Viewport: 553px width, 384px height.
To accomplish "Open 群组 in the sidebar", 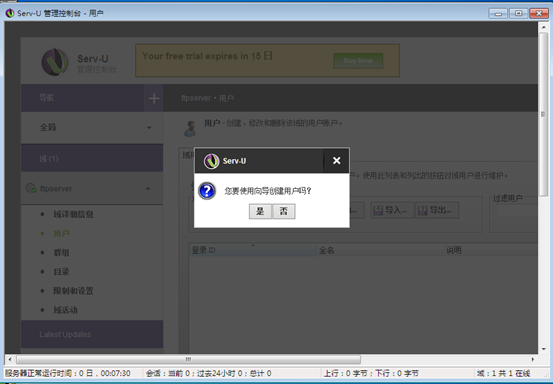I will click(x=61, y=252).
